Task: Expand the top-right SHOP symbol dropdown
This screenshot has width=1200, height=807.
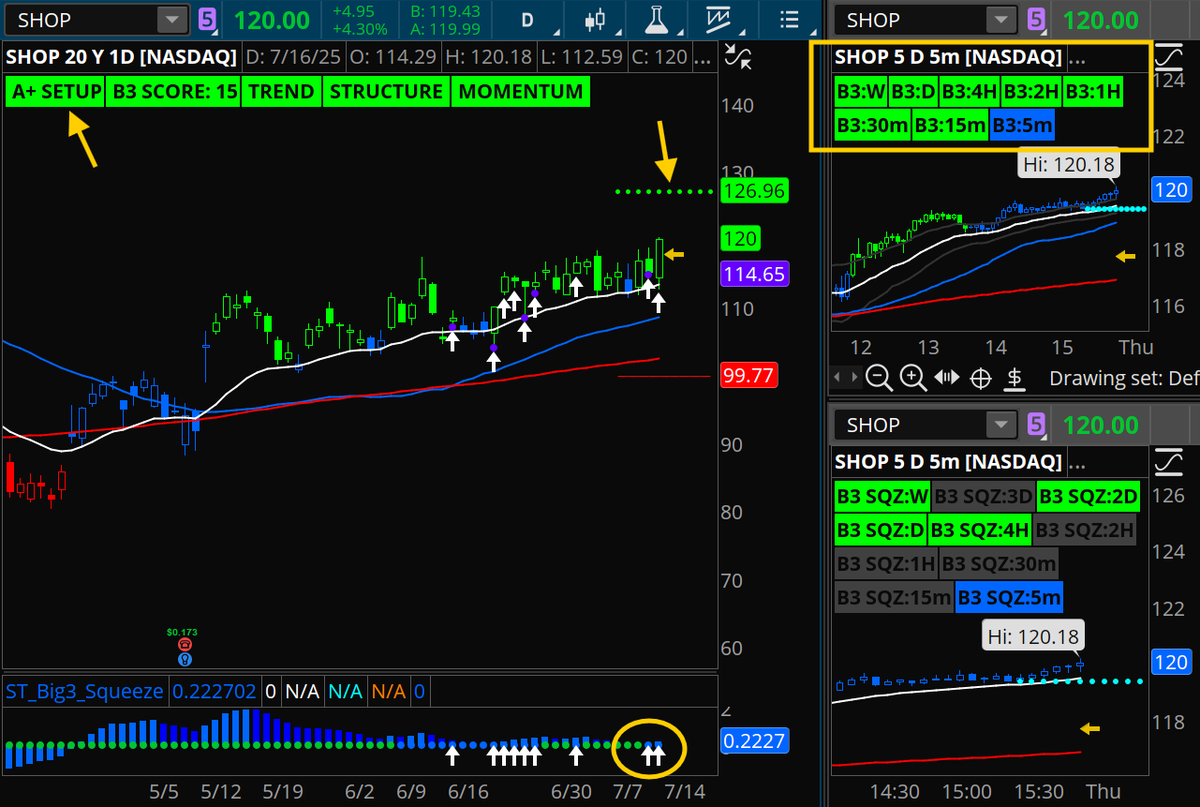Action: coord(1001,19)
